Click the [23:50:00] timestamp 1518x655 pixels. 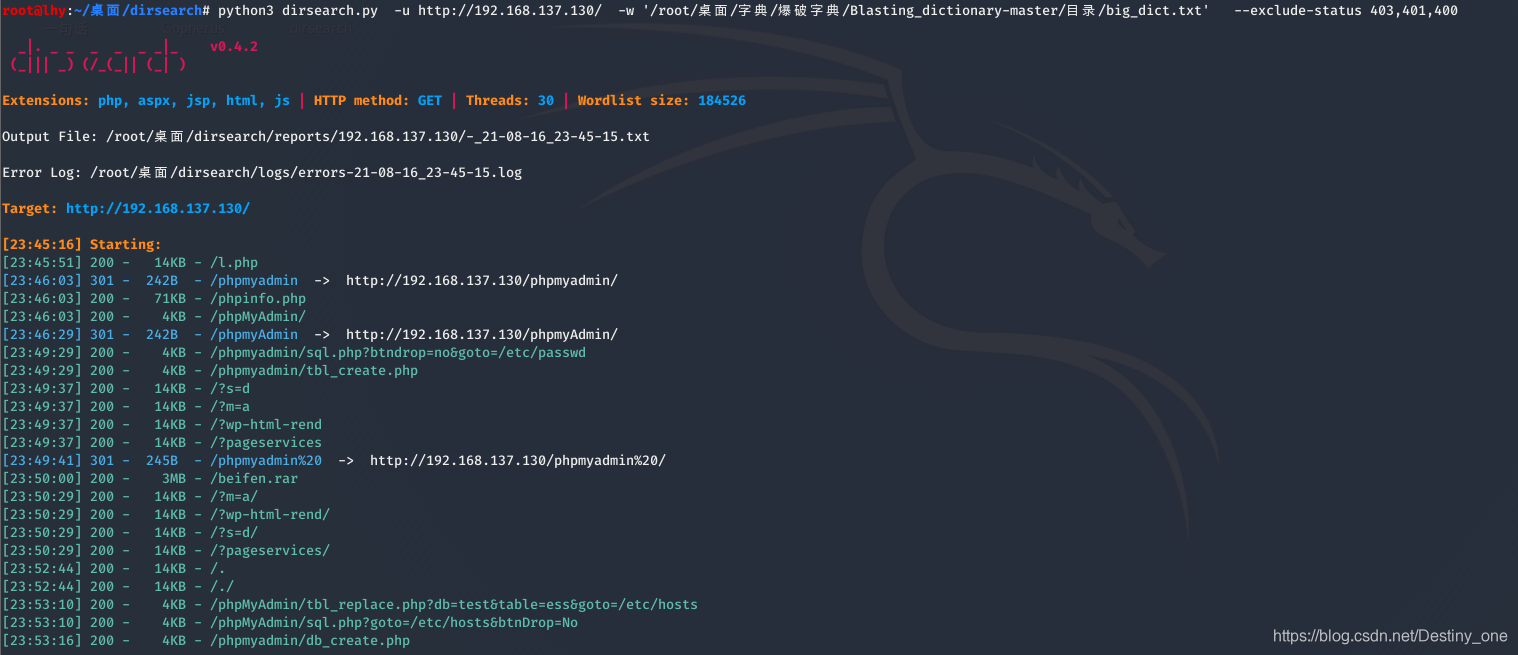(42, 478)
